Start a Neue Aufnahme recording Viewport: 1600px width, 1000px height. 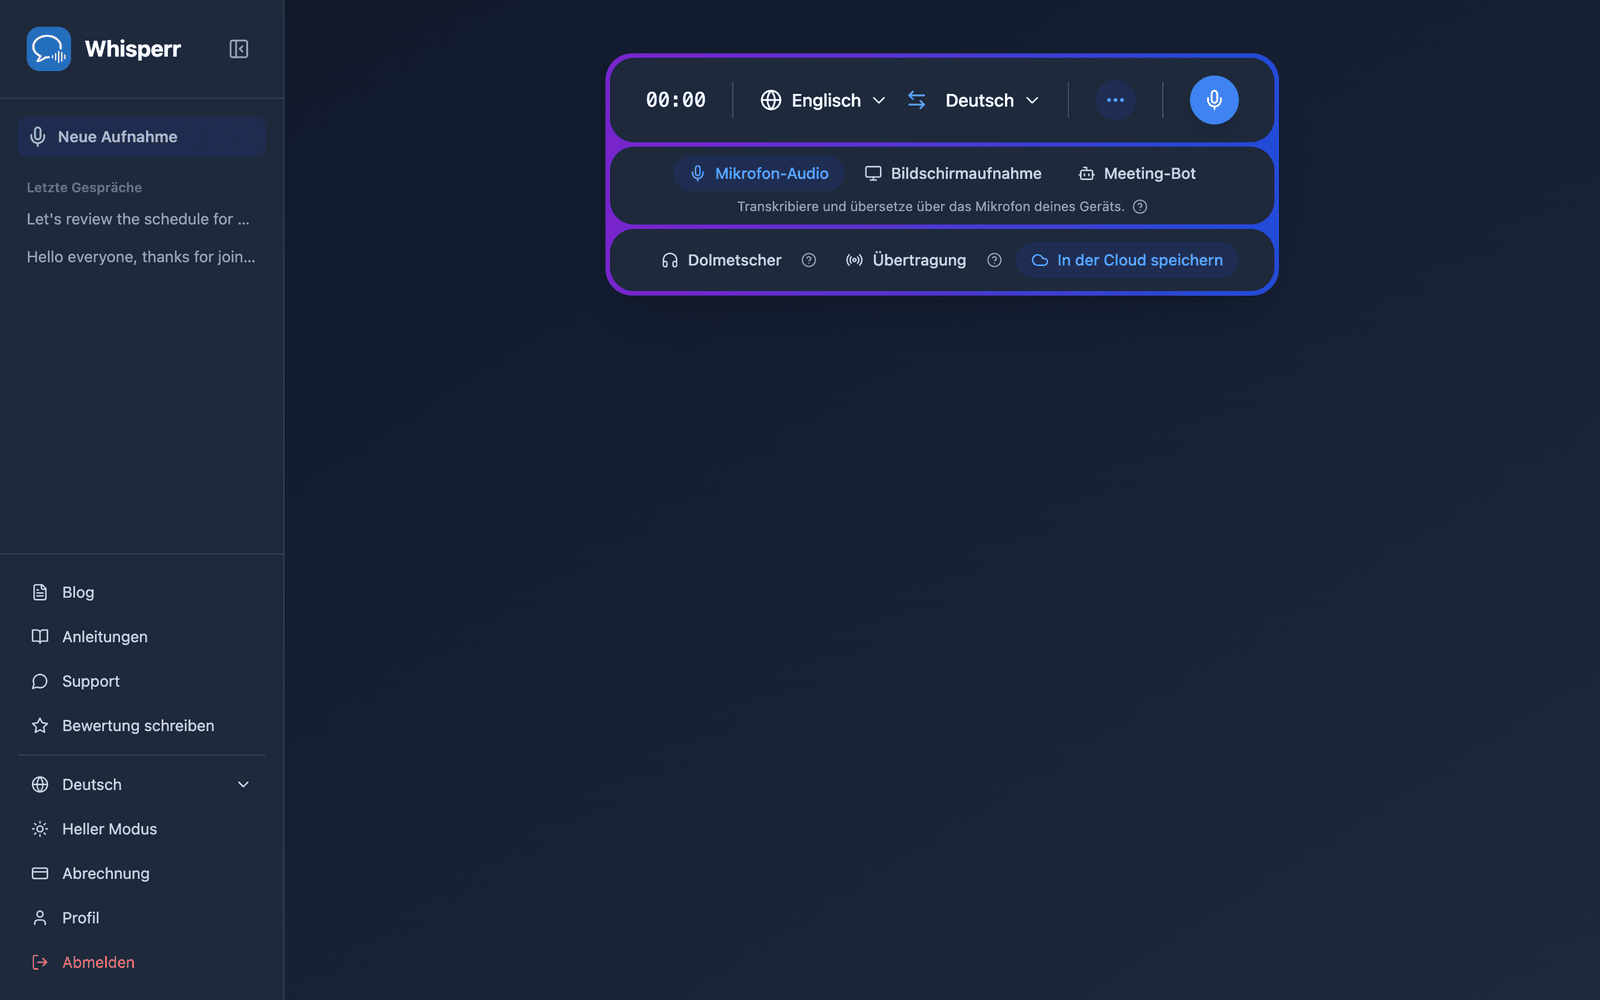[x=141, y=137]
